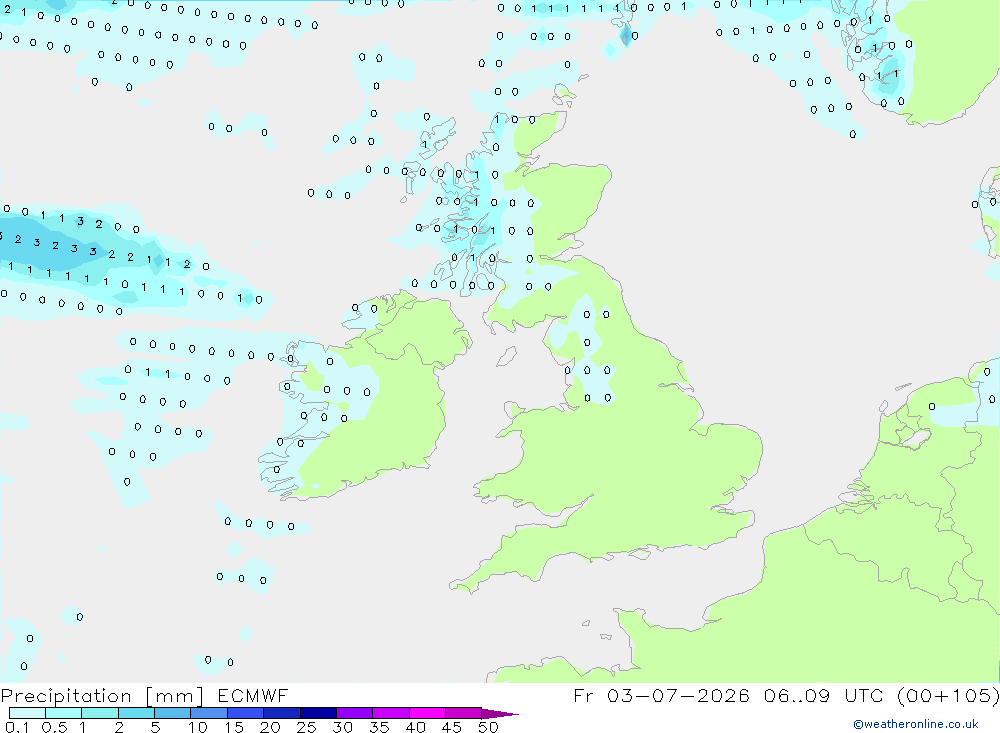Click the 25–30 mm navy legend swatch
The height and width of the screenshot is (733, 1000).
(x=318, y=713)
